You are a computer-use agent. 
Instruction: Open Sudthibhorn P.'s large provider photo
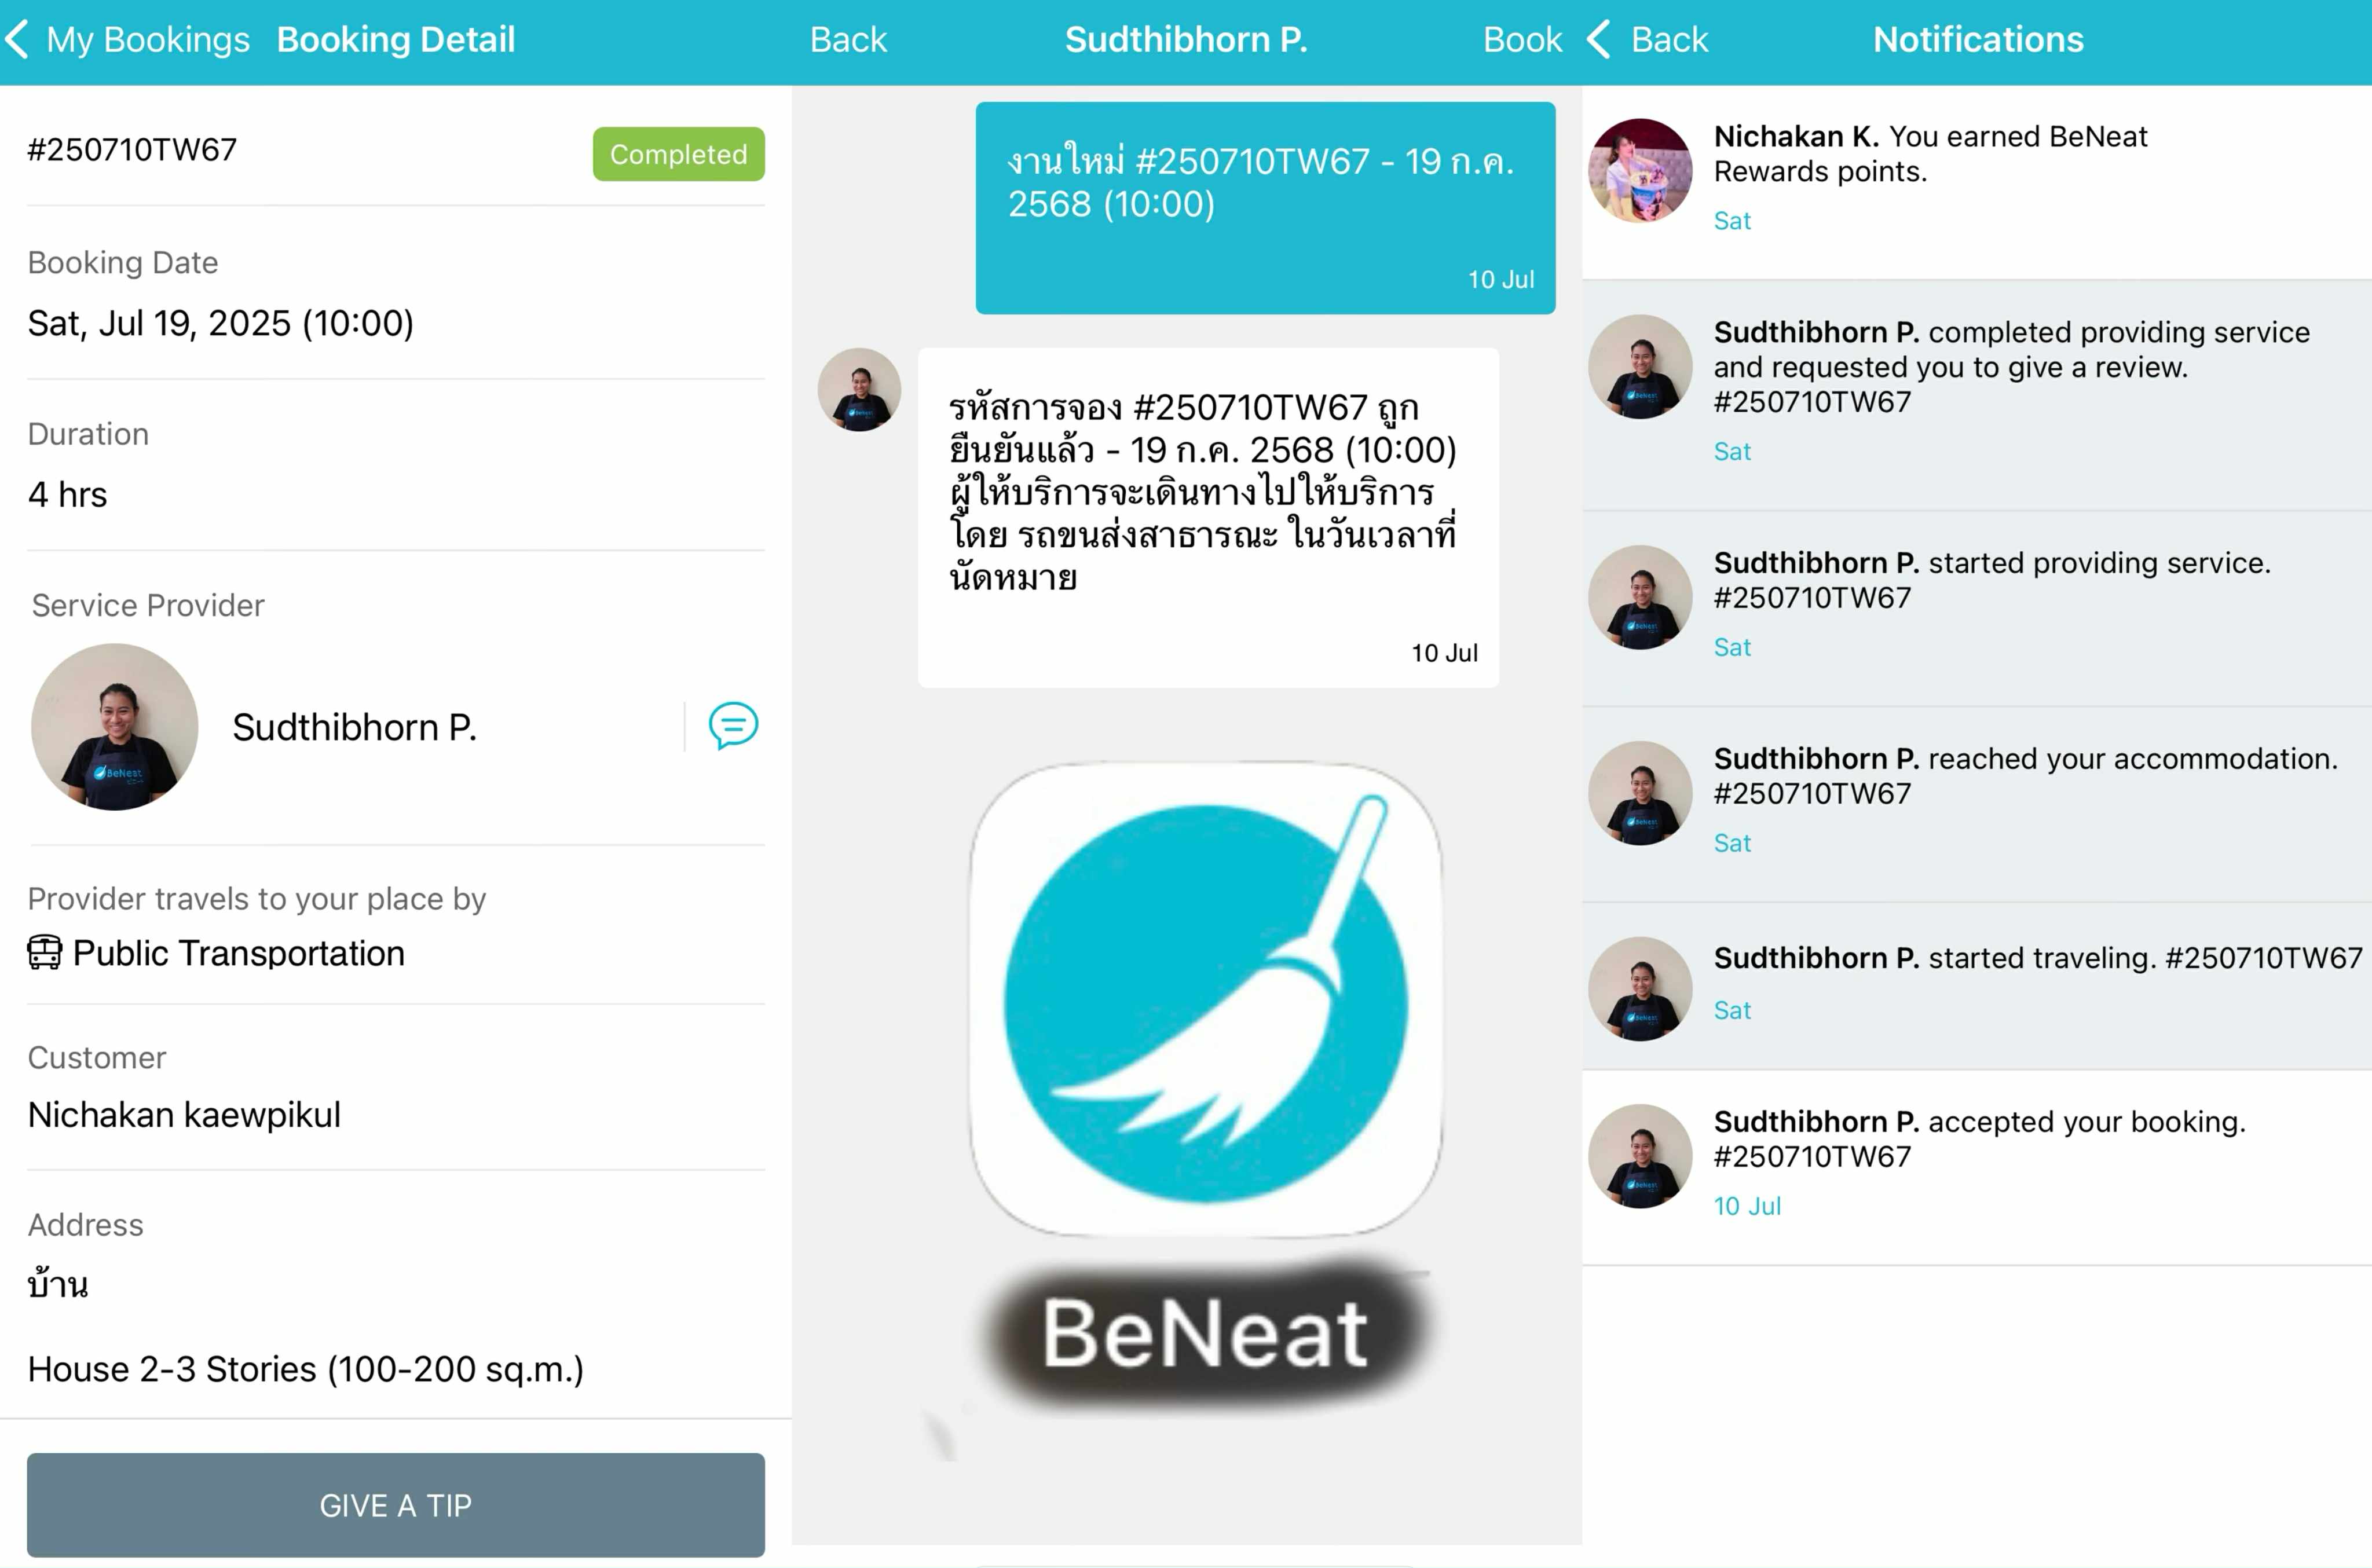[x=115, y=727]
